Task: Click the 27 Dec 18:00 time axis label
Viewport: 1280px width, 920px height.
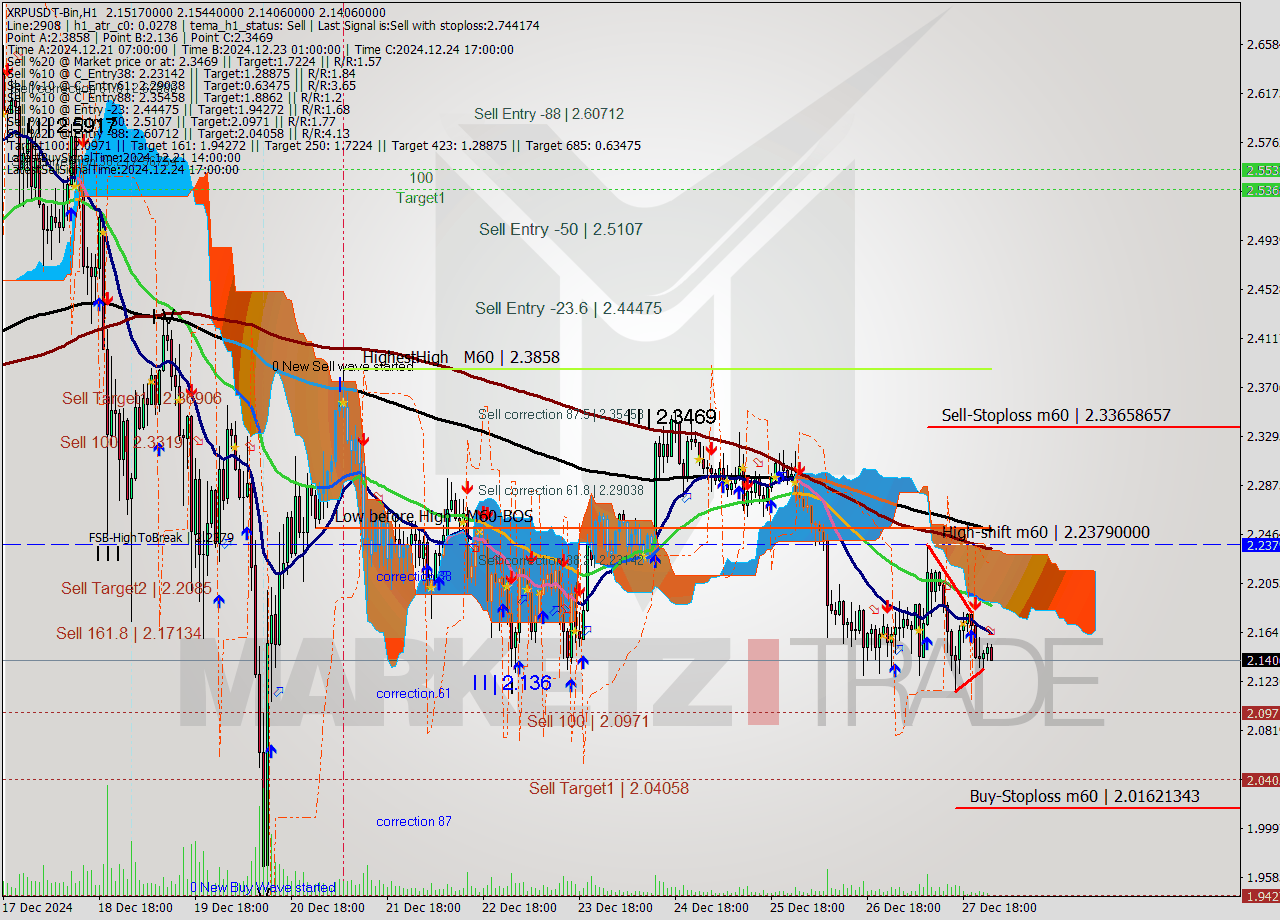Action: pos(998,908)
